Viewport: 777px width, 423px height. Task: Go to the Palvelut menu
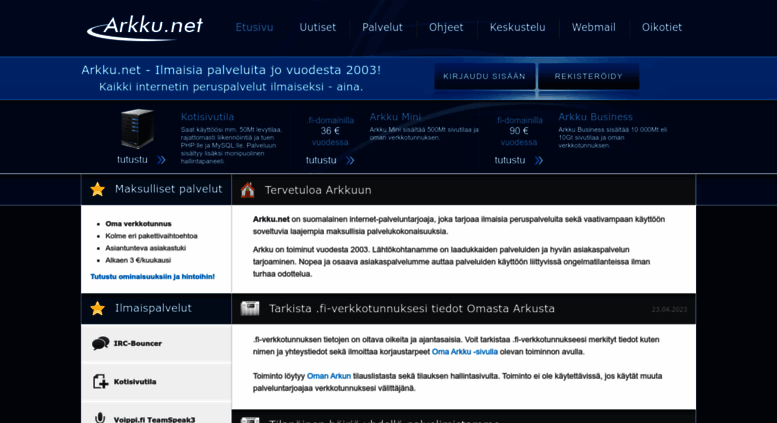pos(382,27)
